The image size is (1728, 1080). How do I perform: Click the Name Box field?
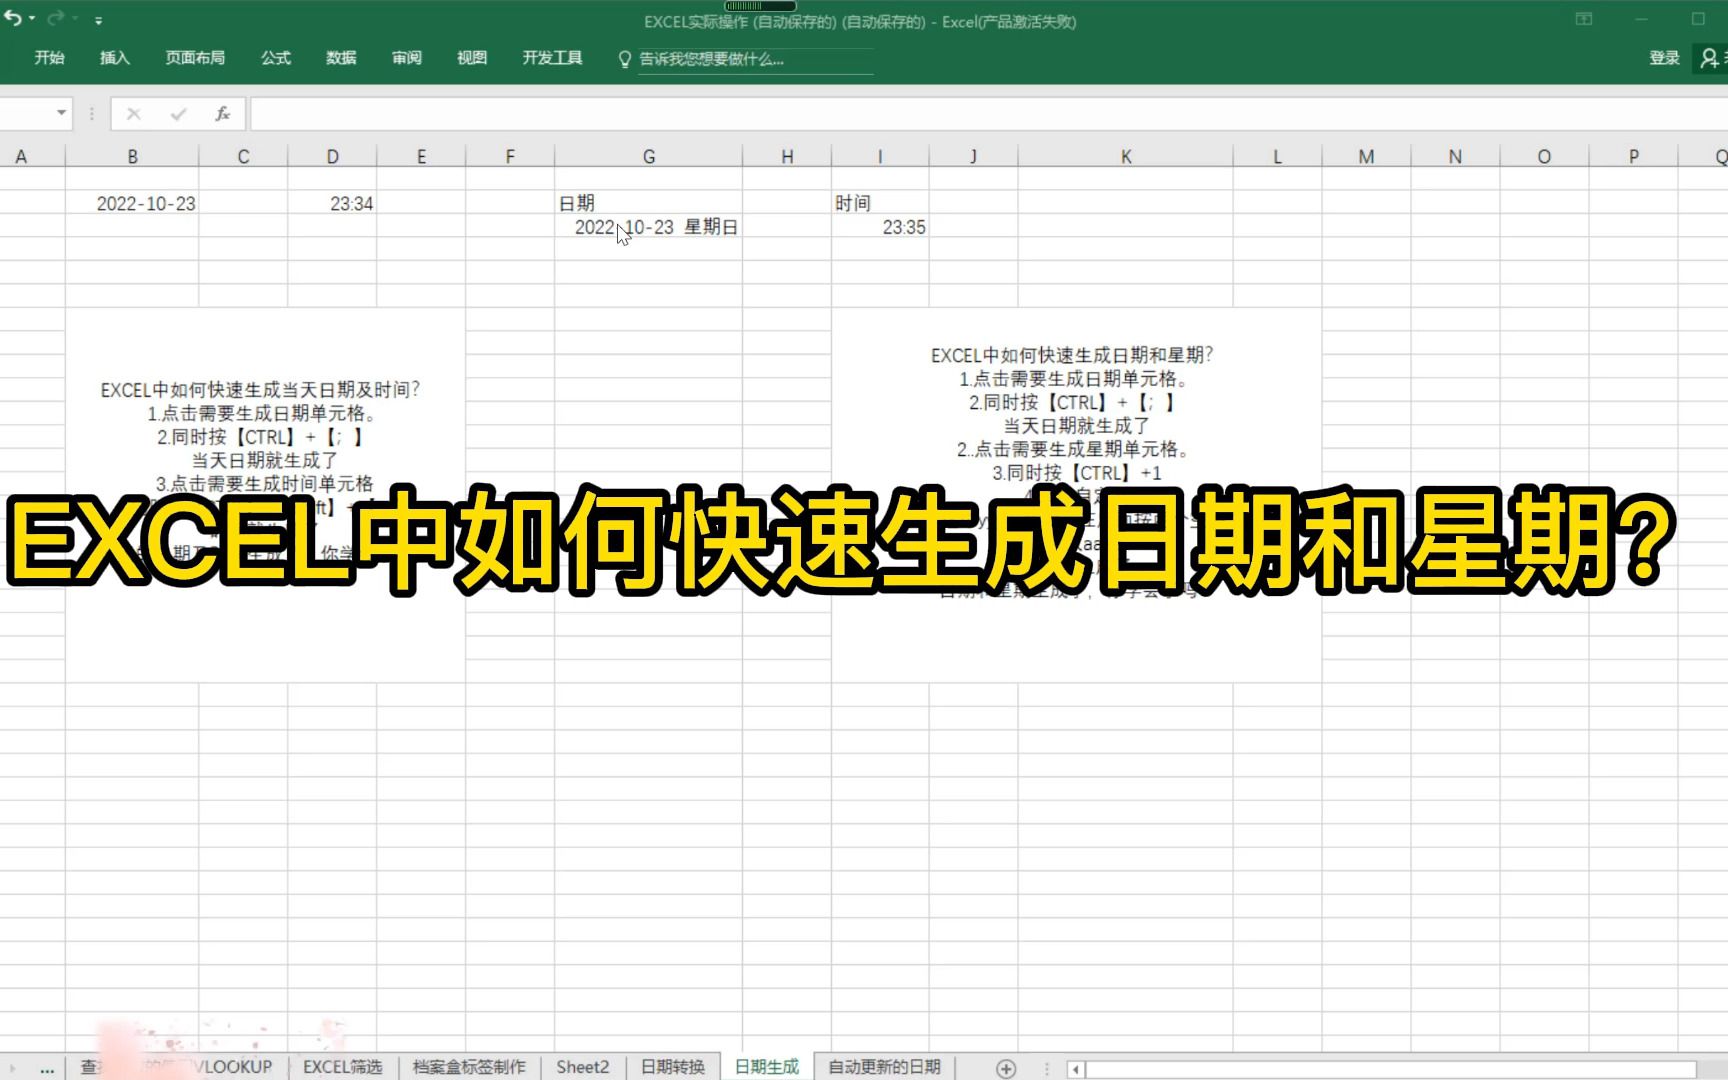tap(25, 113)
